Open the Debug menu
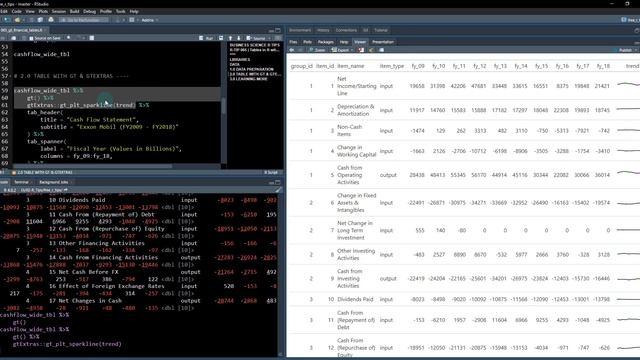This screenshot has height=360, width=640. coord(89,11)
